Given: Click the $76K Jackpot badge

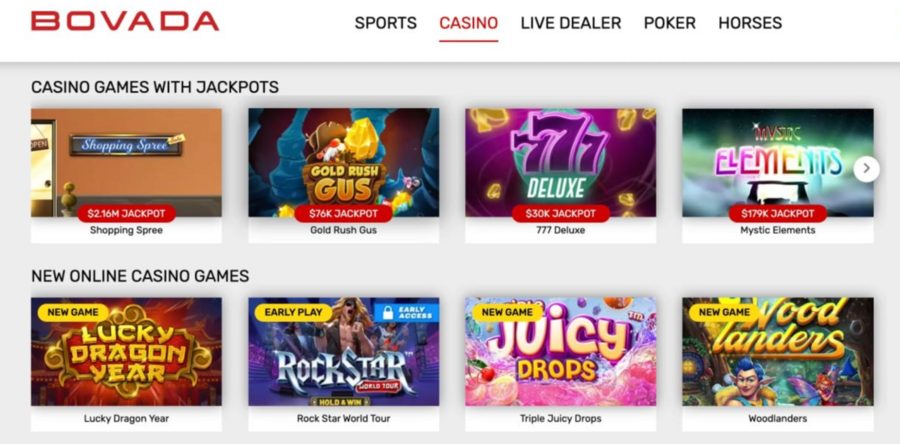Looking at the screenshot, I should 343,213.
